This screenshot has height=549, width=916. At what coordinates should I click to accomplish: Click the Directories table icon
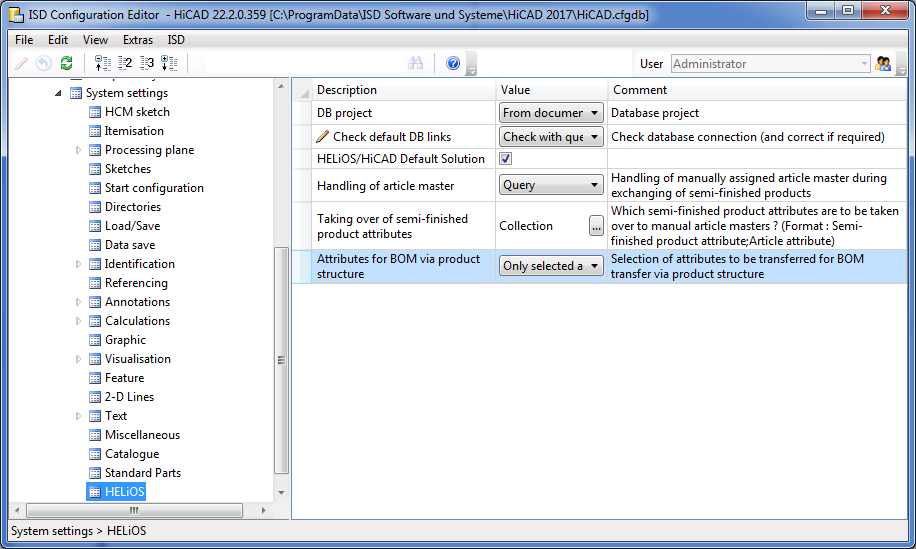pyautogui.click(x=95, y=207)
